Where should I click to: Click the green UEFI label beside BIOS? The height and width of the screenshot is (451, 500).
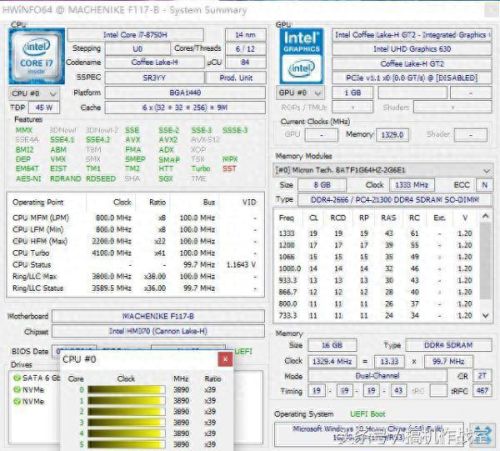click(244, 351)
